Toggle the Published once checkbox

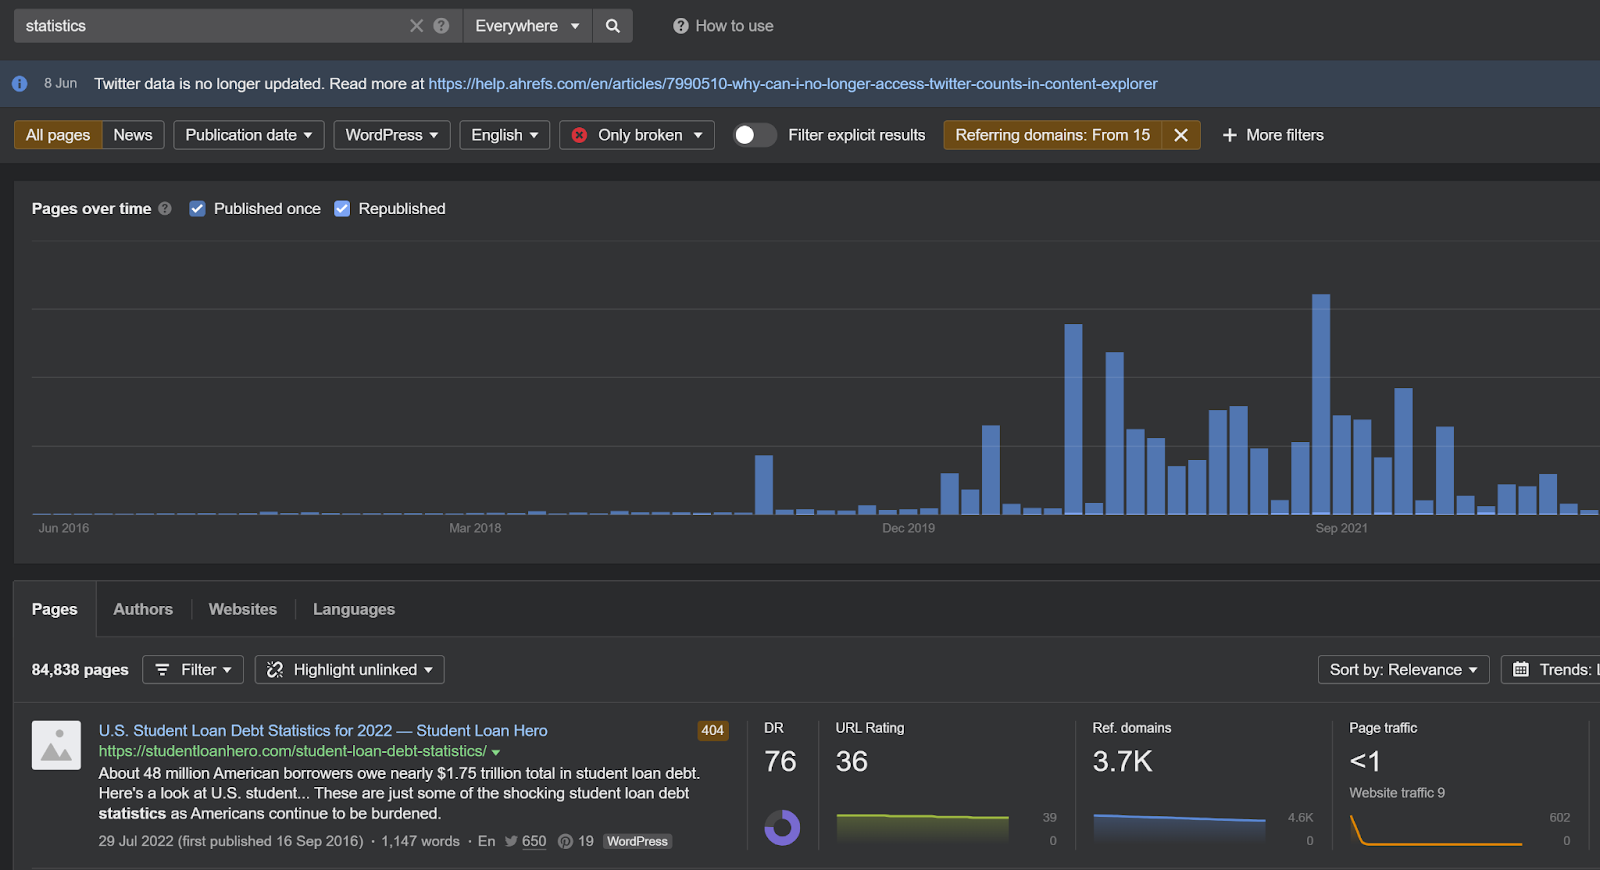pyautogui.click(x=197, y=209)
